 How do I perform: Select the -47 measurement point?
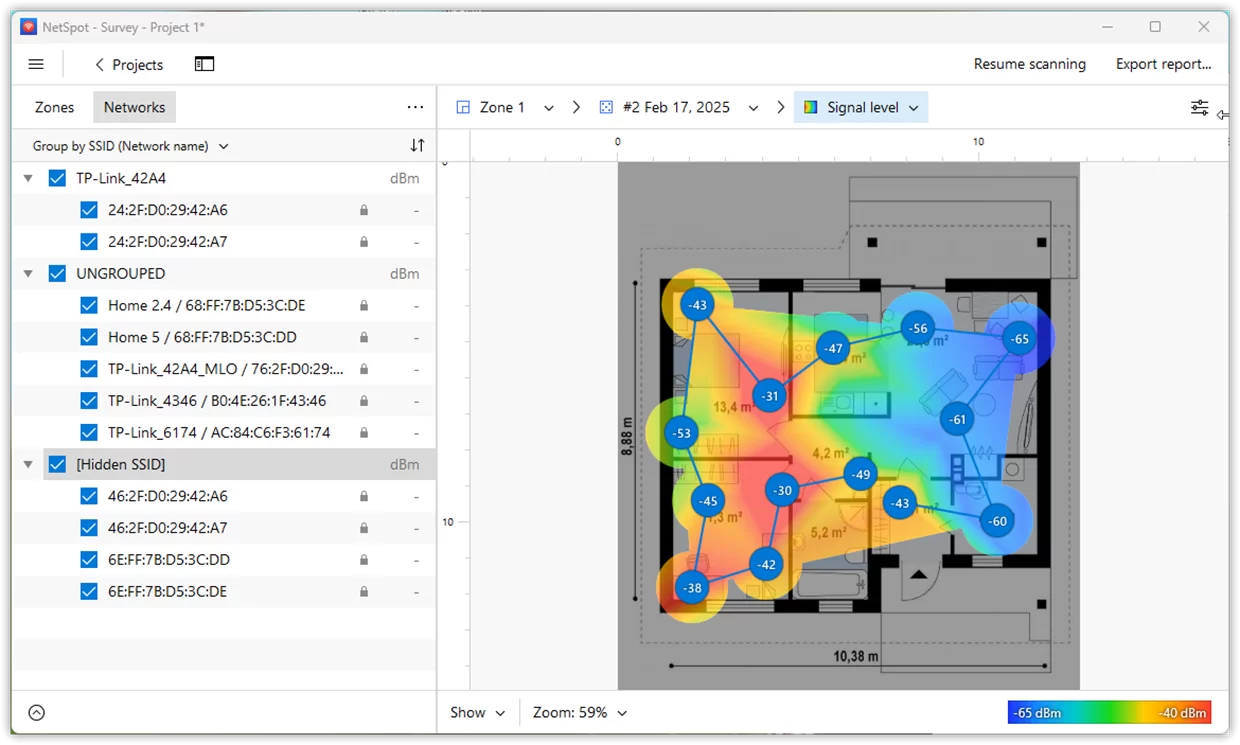point(832,349)
